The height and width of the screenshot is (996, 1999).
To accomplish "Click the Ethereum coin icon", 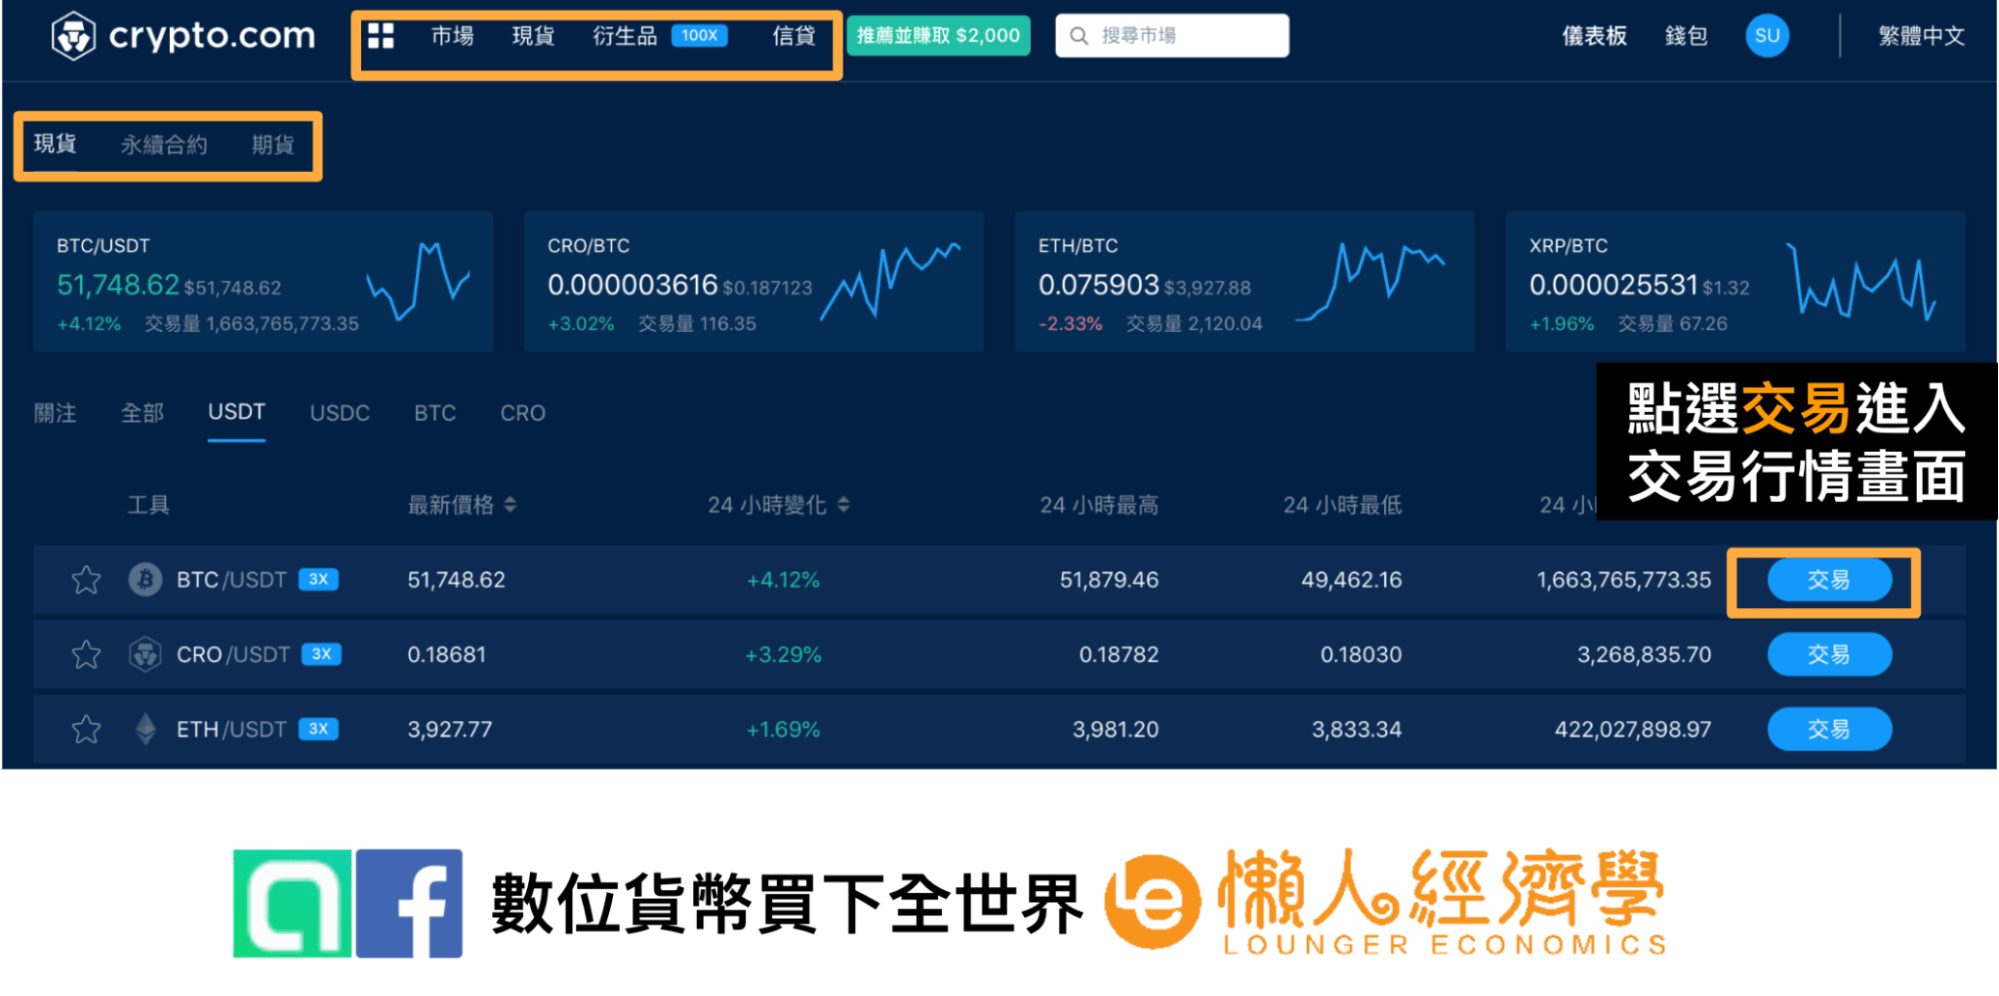I will (x=145, y=730).
